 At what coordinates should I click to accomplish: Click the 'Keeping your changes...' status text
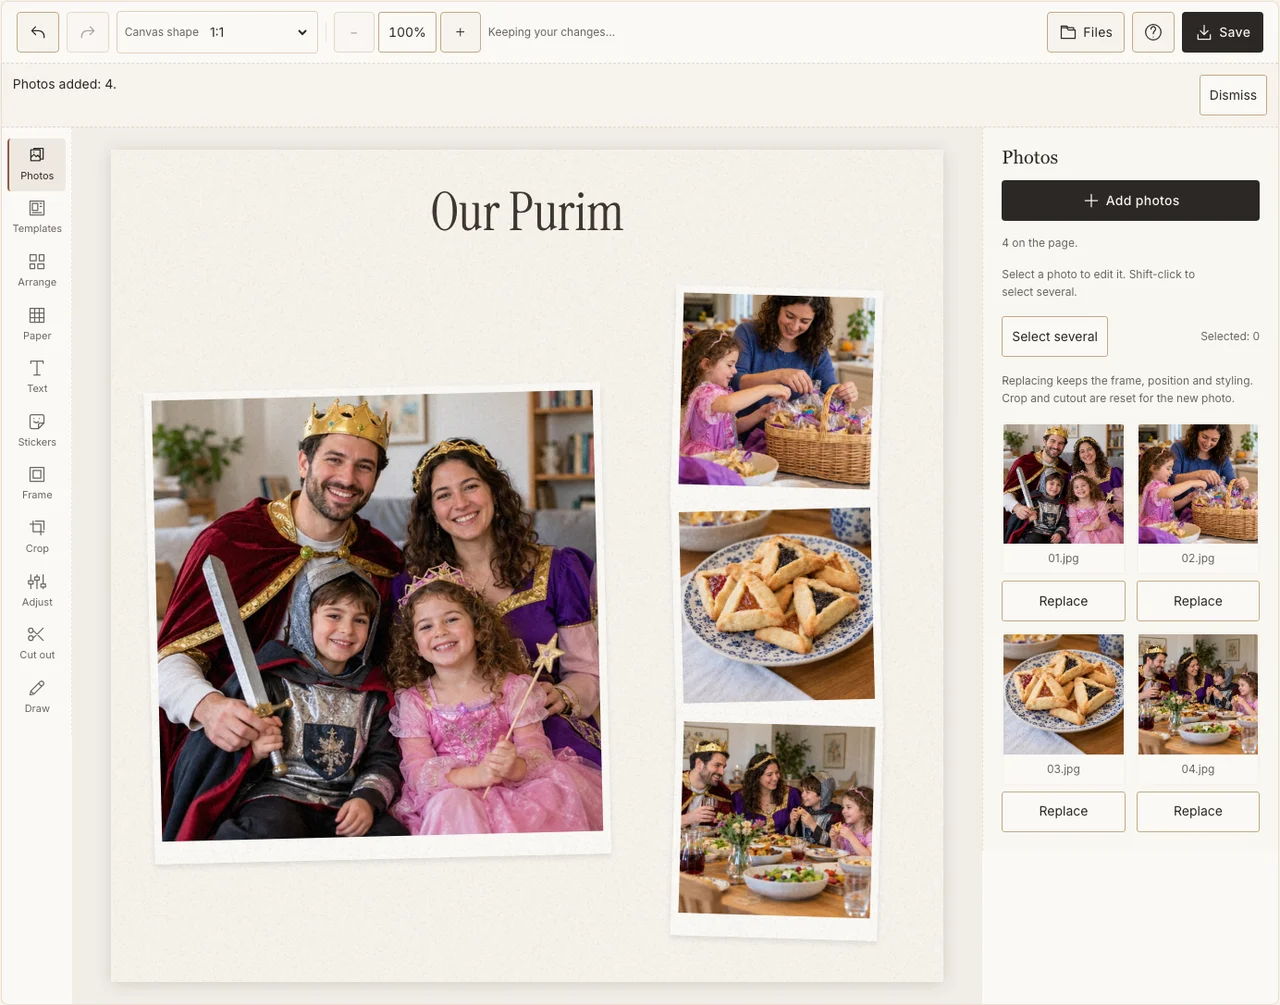[552, 32]
